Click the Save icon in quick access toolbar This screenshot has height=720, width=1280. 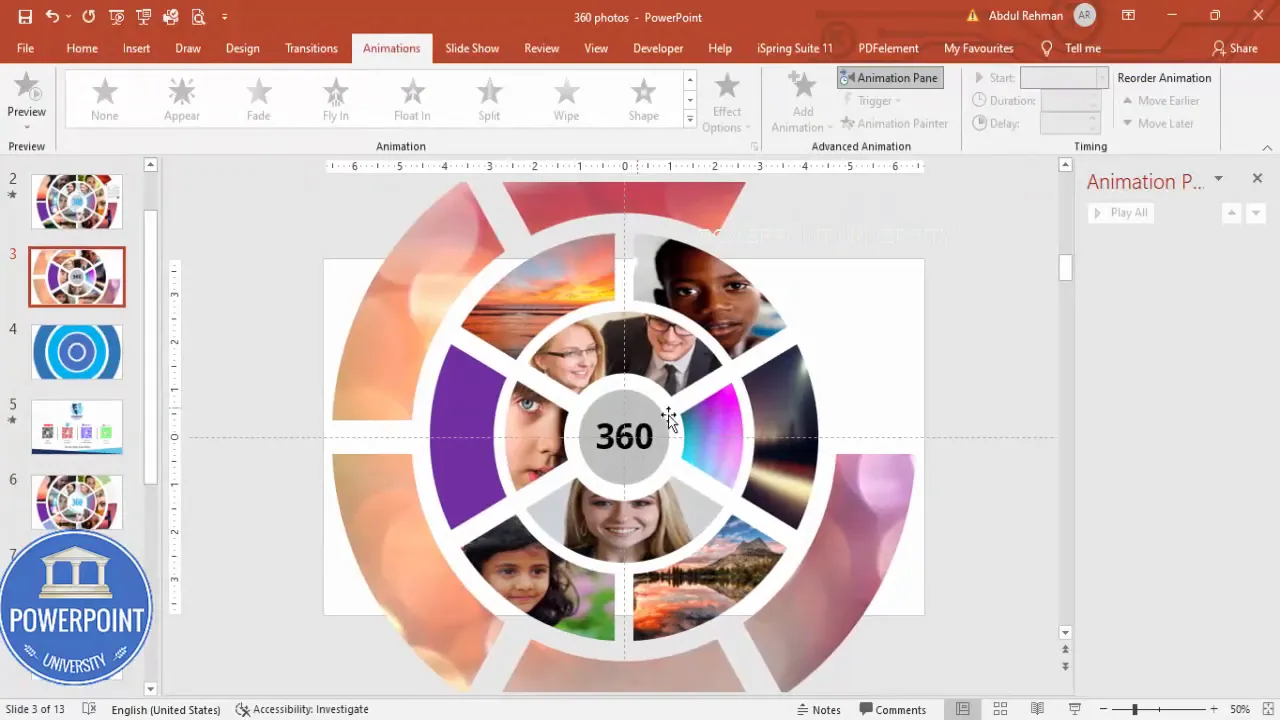coord(25,17)
